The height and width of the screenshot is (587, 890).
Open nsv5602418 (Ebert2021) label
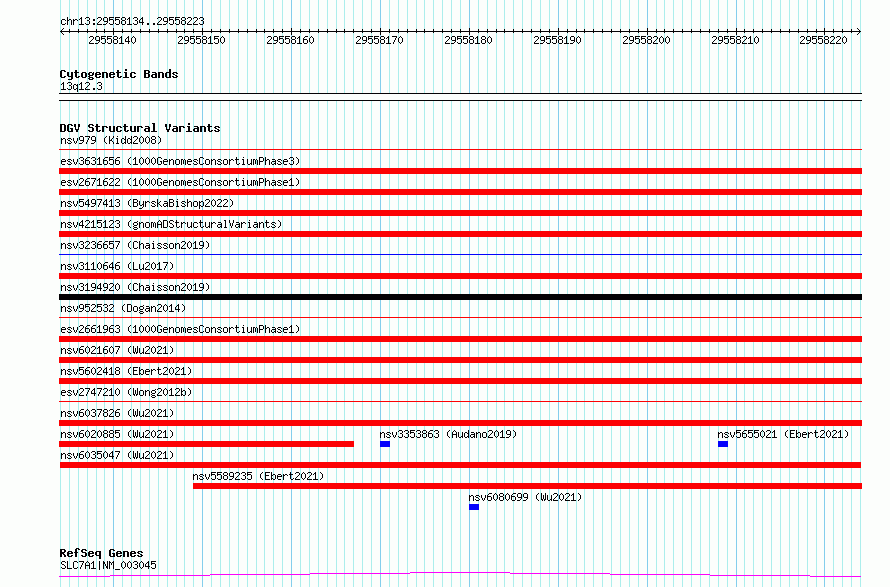pyautogui.click(x=126, y=371)
